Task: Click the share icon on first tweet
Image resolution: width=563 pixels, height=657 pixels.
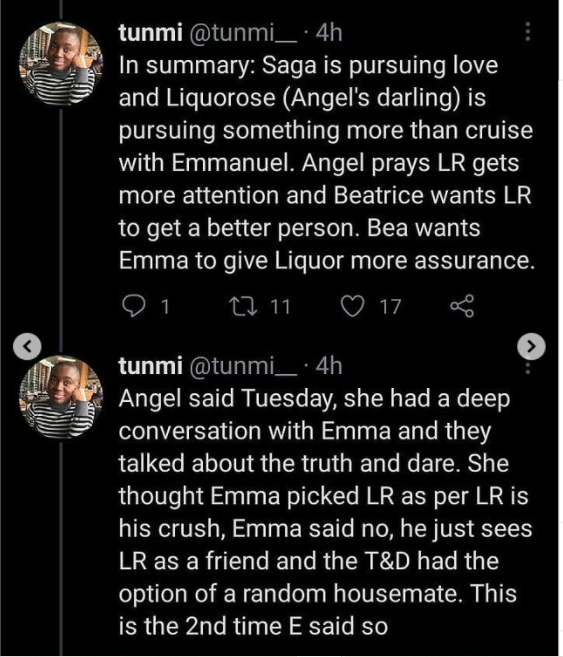Action: [462, 306]
